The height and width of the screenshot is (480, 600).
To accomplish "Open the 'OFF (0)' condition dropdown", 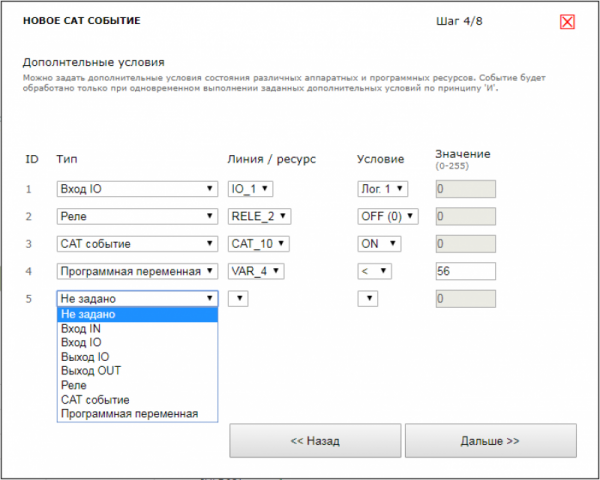I will click(388, 216).
